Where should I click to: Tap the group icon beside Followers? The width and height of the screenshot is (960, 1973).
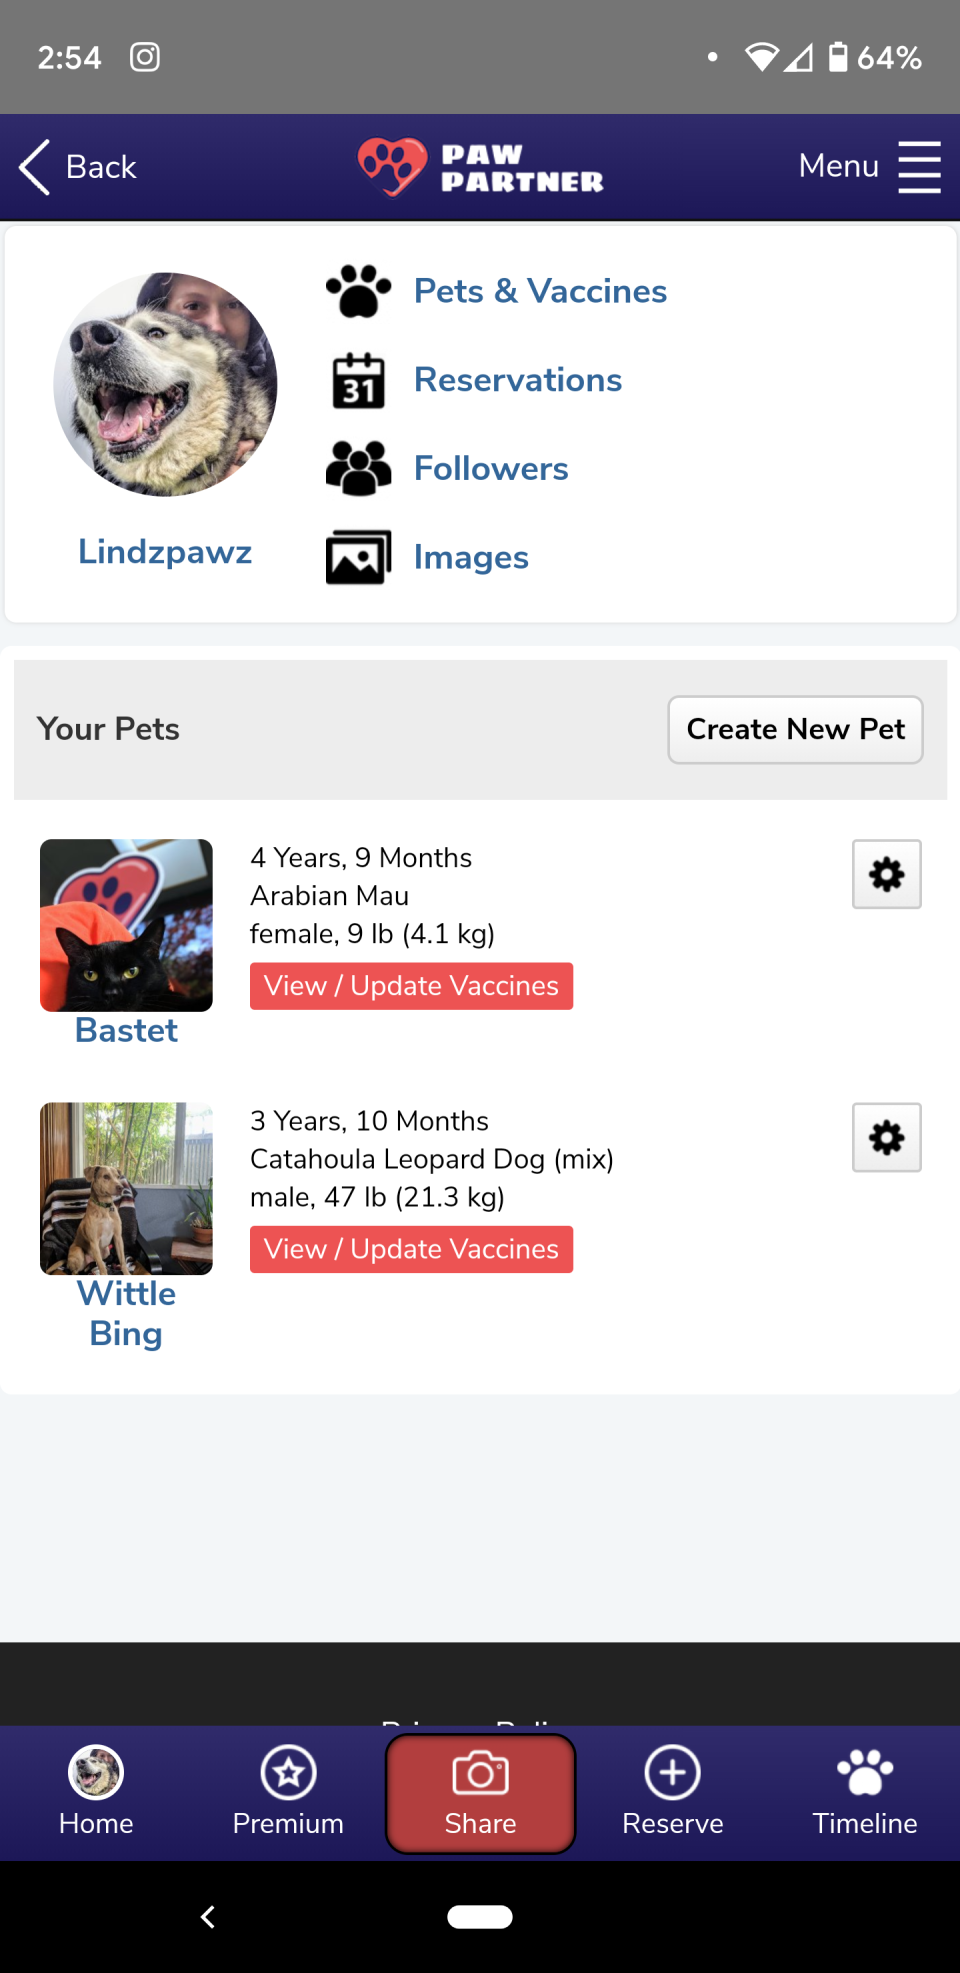click(358, 468)
